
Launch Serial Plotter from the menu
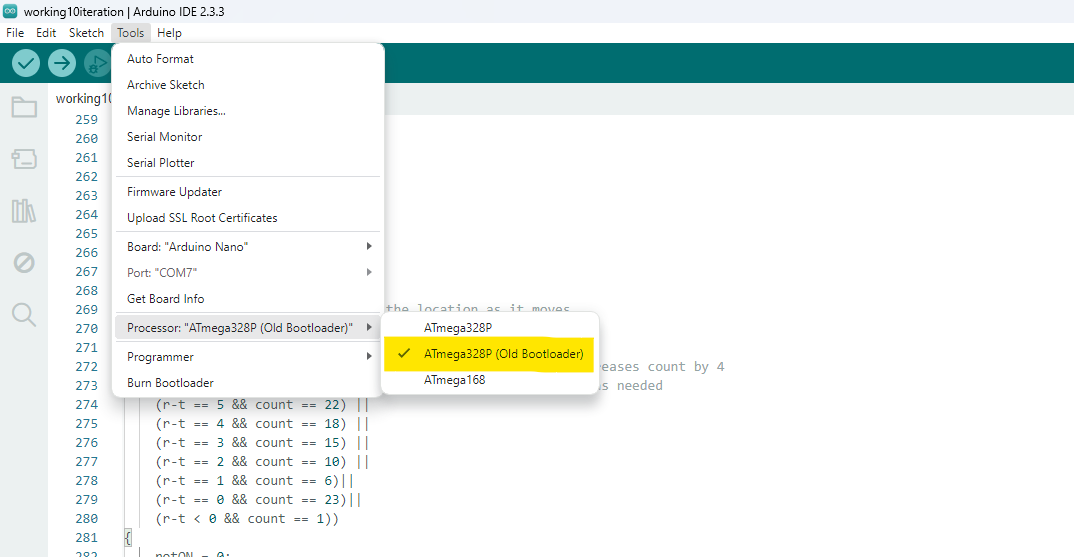click(x=247, y=163)
